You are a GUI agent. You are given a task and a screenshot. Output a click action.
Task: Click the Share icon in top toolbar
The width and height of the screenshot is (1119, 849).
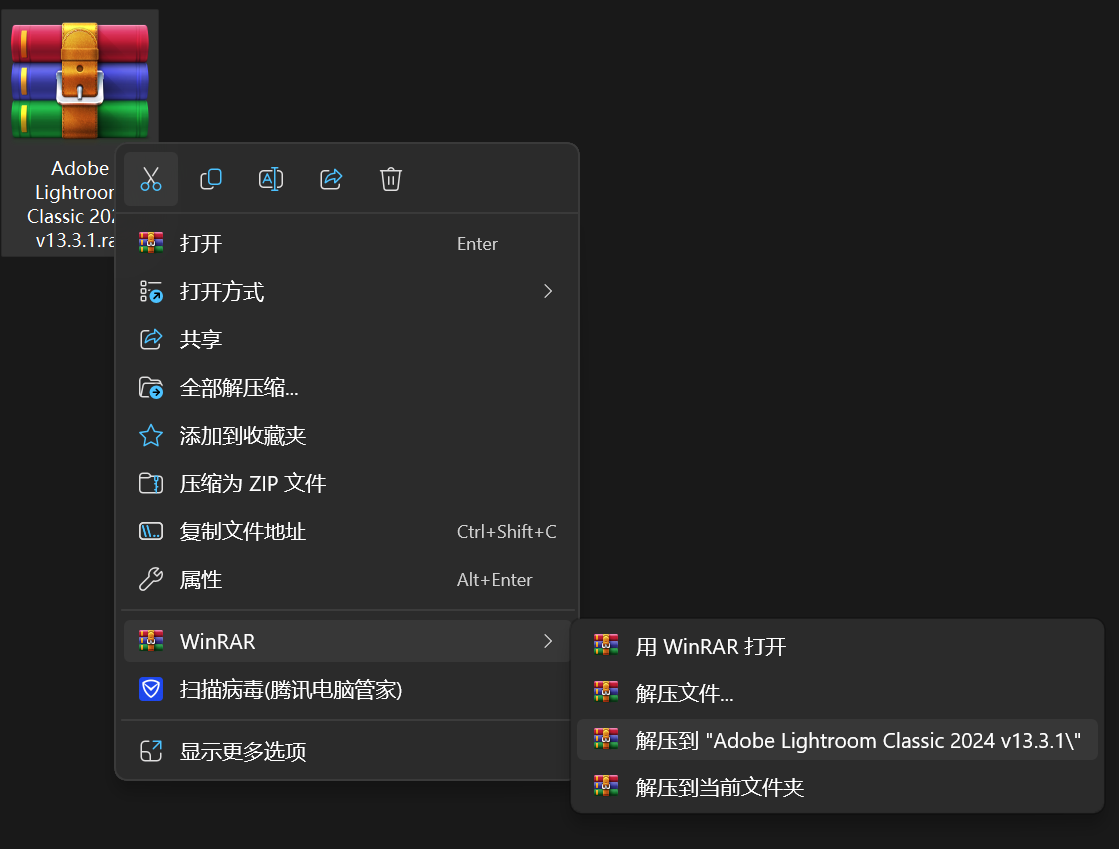[x=331, y=179]
